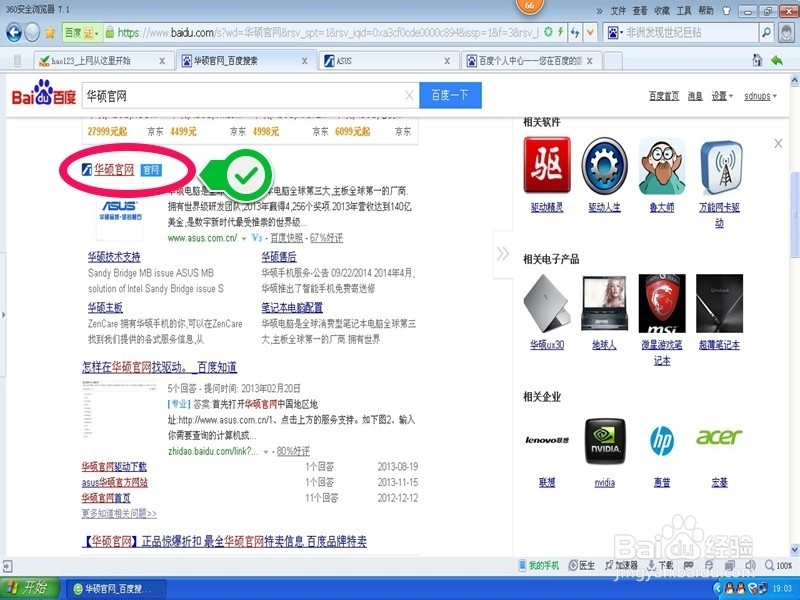Image resolution: width=800 pixels, height=600 pixels.
Task: Clear the Baidu search box with the X
Action: click(409, 95)
